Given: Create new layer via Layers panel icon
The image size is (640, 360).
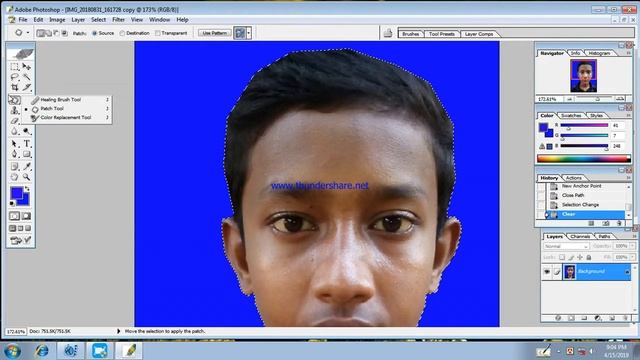Looking at the screenshot, I should 612,318.
